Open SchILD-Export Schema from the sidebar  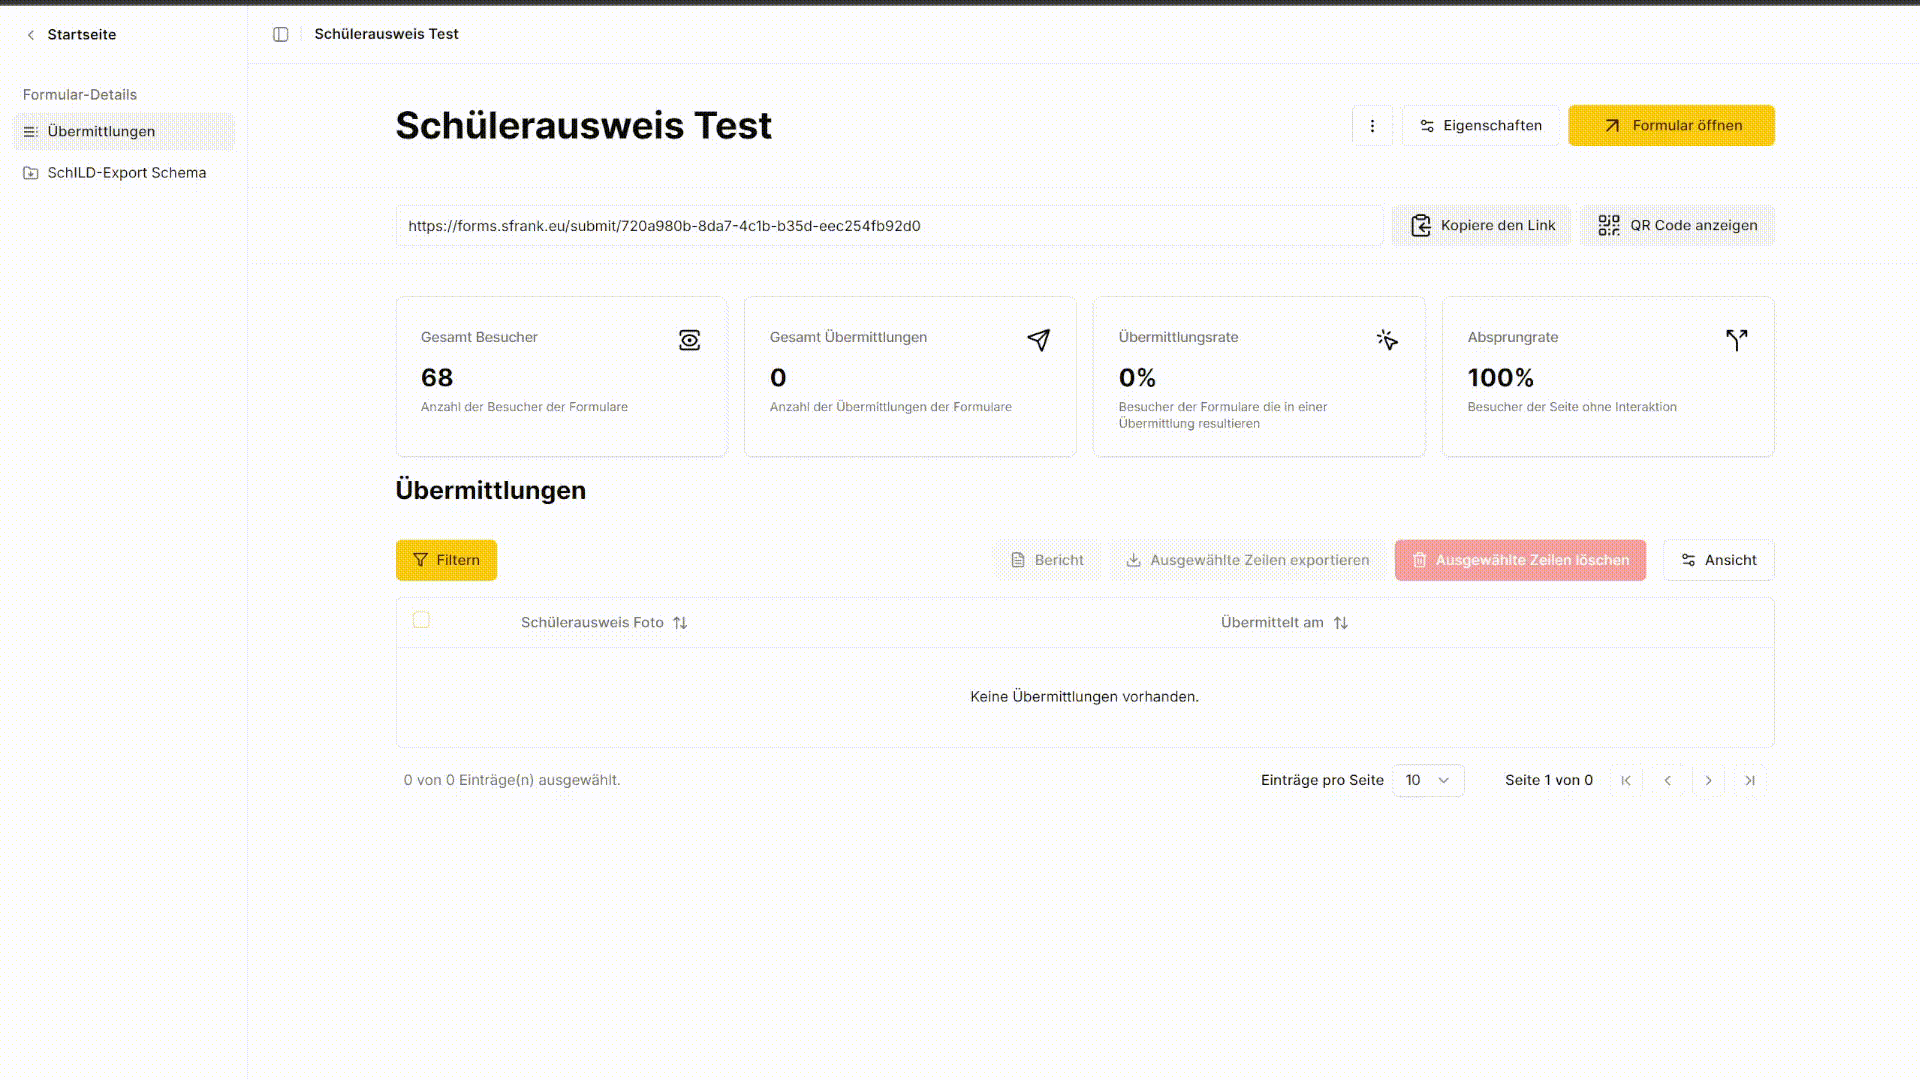pos(127,172)
